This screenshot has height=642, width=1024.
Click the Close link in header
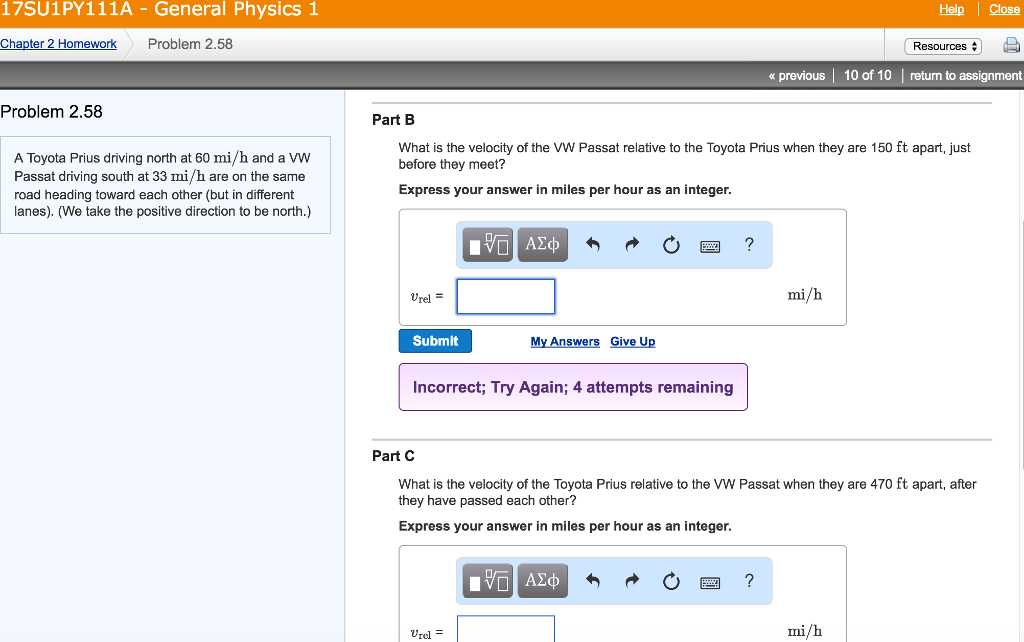1004,9
